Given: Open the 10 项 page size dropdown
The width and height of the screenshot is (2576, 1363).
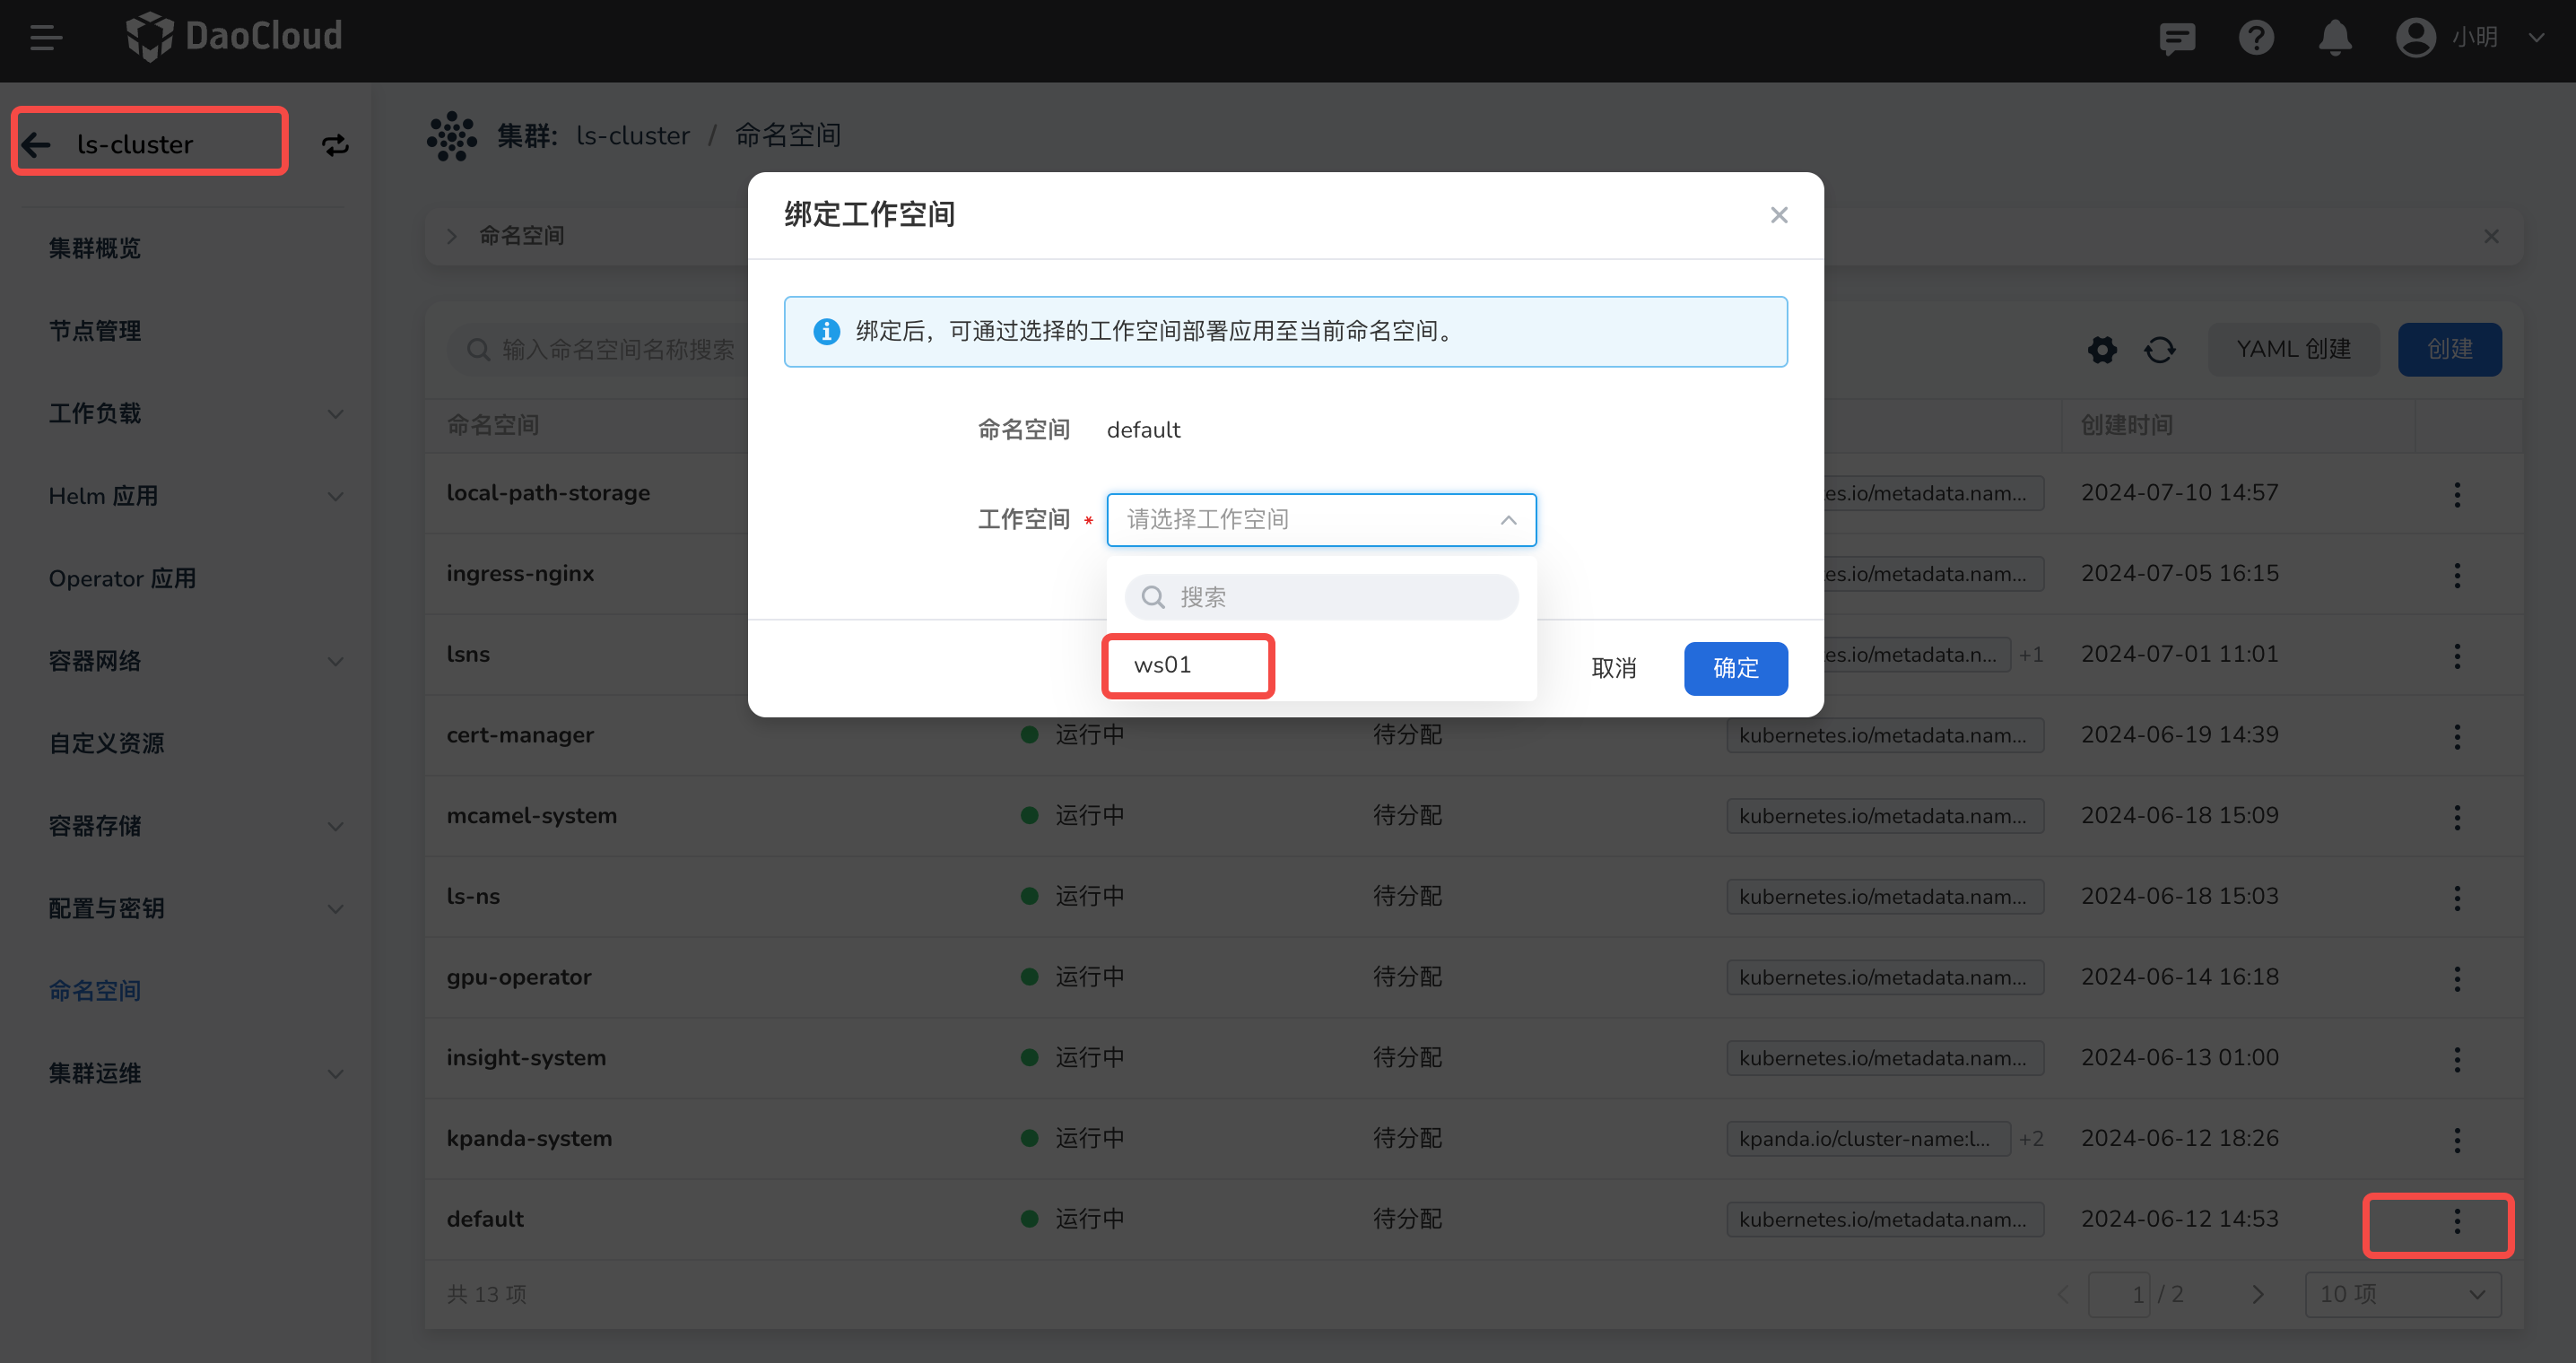Looking at the screenshot, I should [2402, 1294].
